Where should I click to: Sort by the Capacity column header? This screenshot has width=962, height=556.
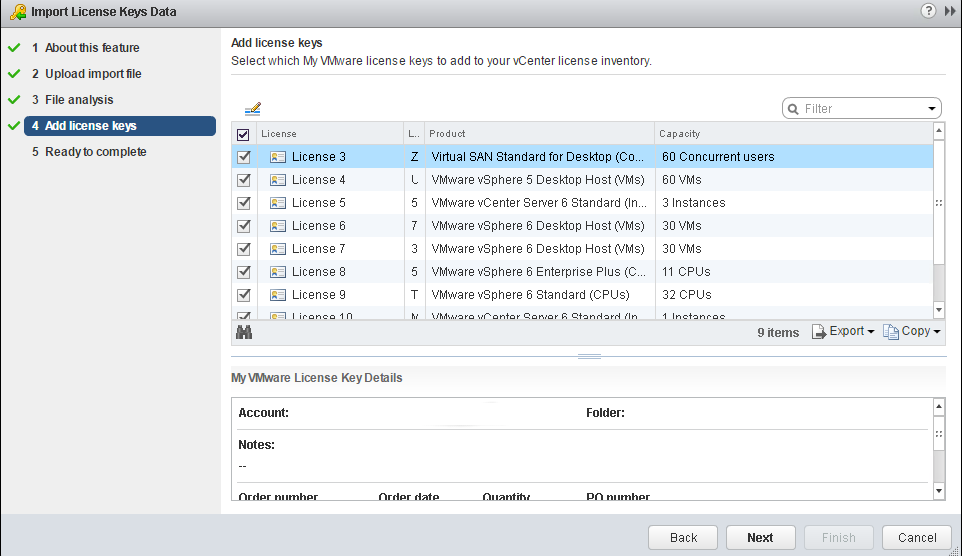pos(794,134)
